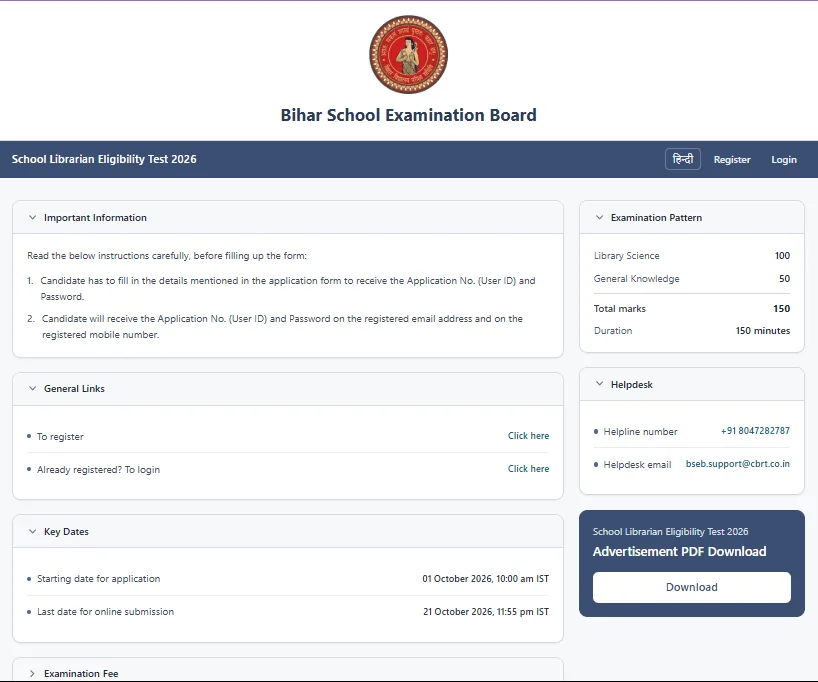Click the read instructions carefully sentence
The height and width of the screenshot is (682, 818).
pos(167,256)
